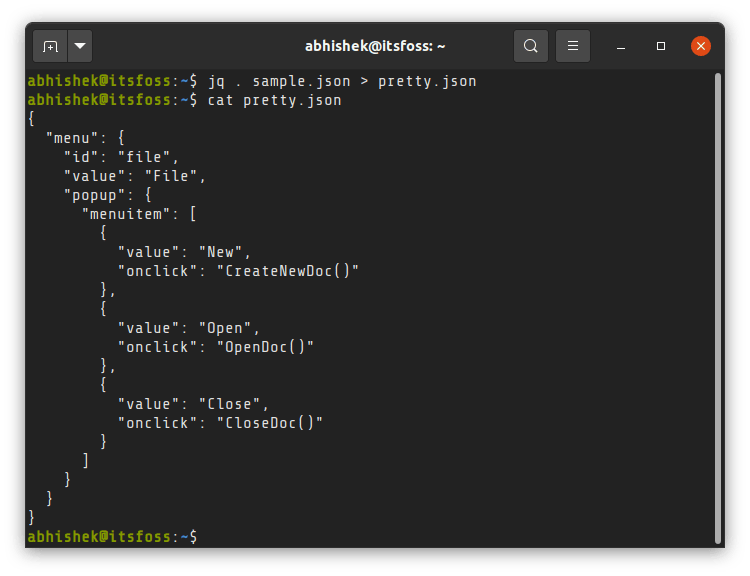The image size is (750, 576).
Task: Click the "New" value in the output
Action: (x=220, y=252)
